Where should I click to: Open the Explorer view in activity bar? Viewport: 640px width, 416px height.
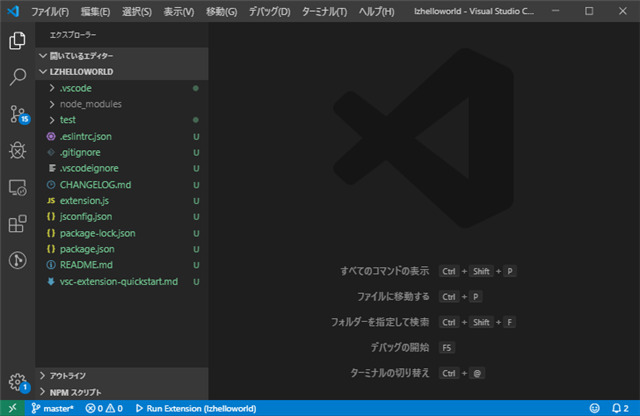(x=17, y=40)
